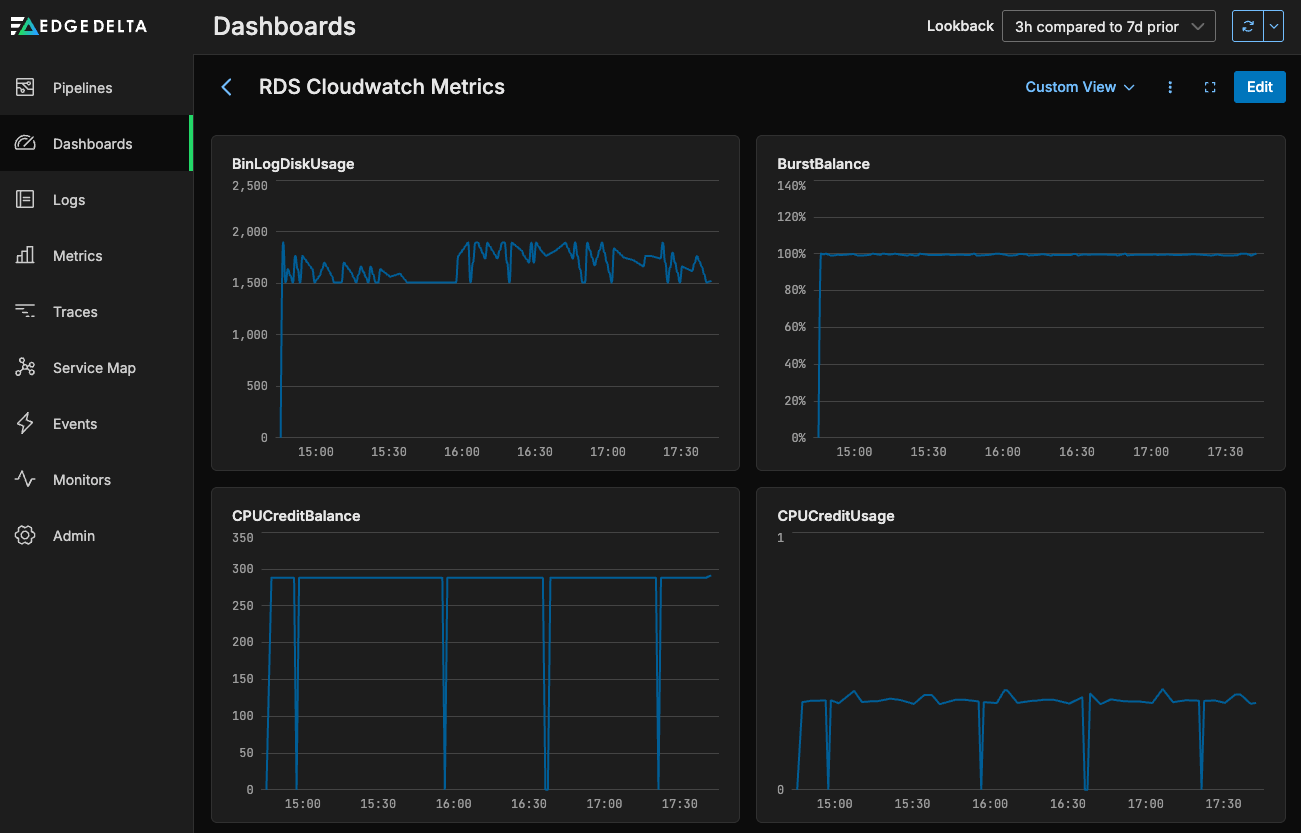Click the Edge Delta logo
1301x833 pixels.
click(x=78, y=27)
